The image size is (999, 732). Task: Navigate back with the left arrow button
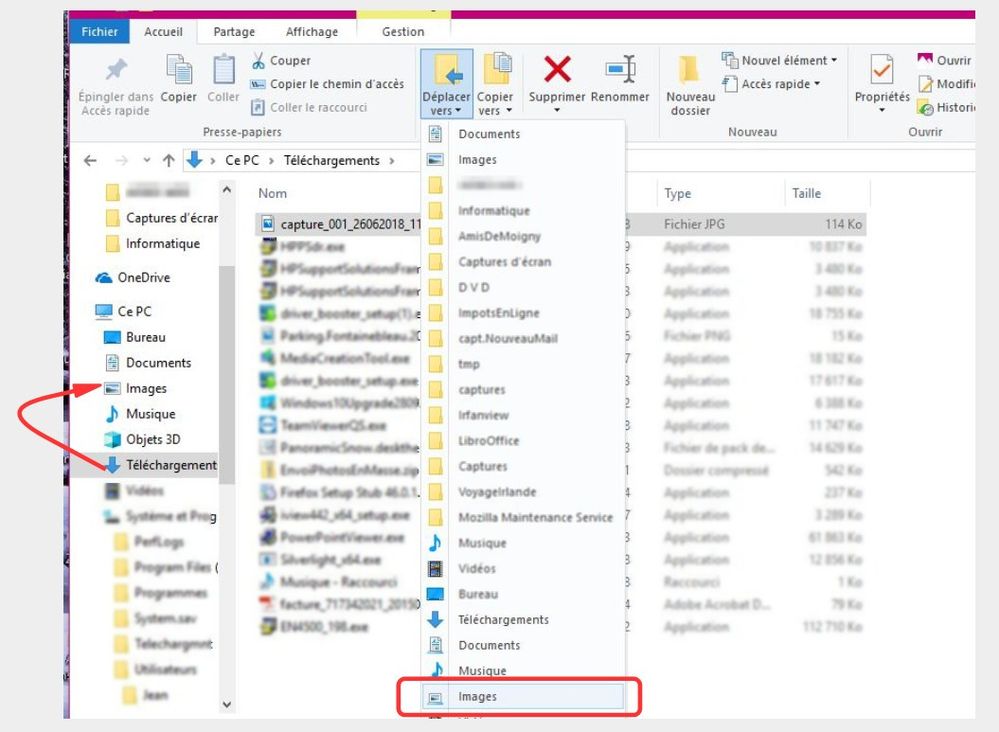click(91, 161)
